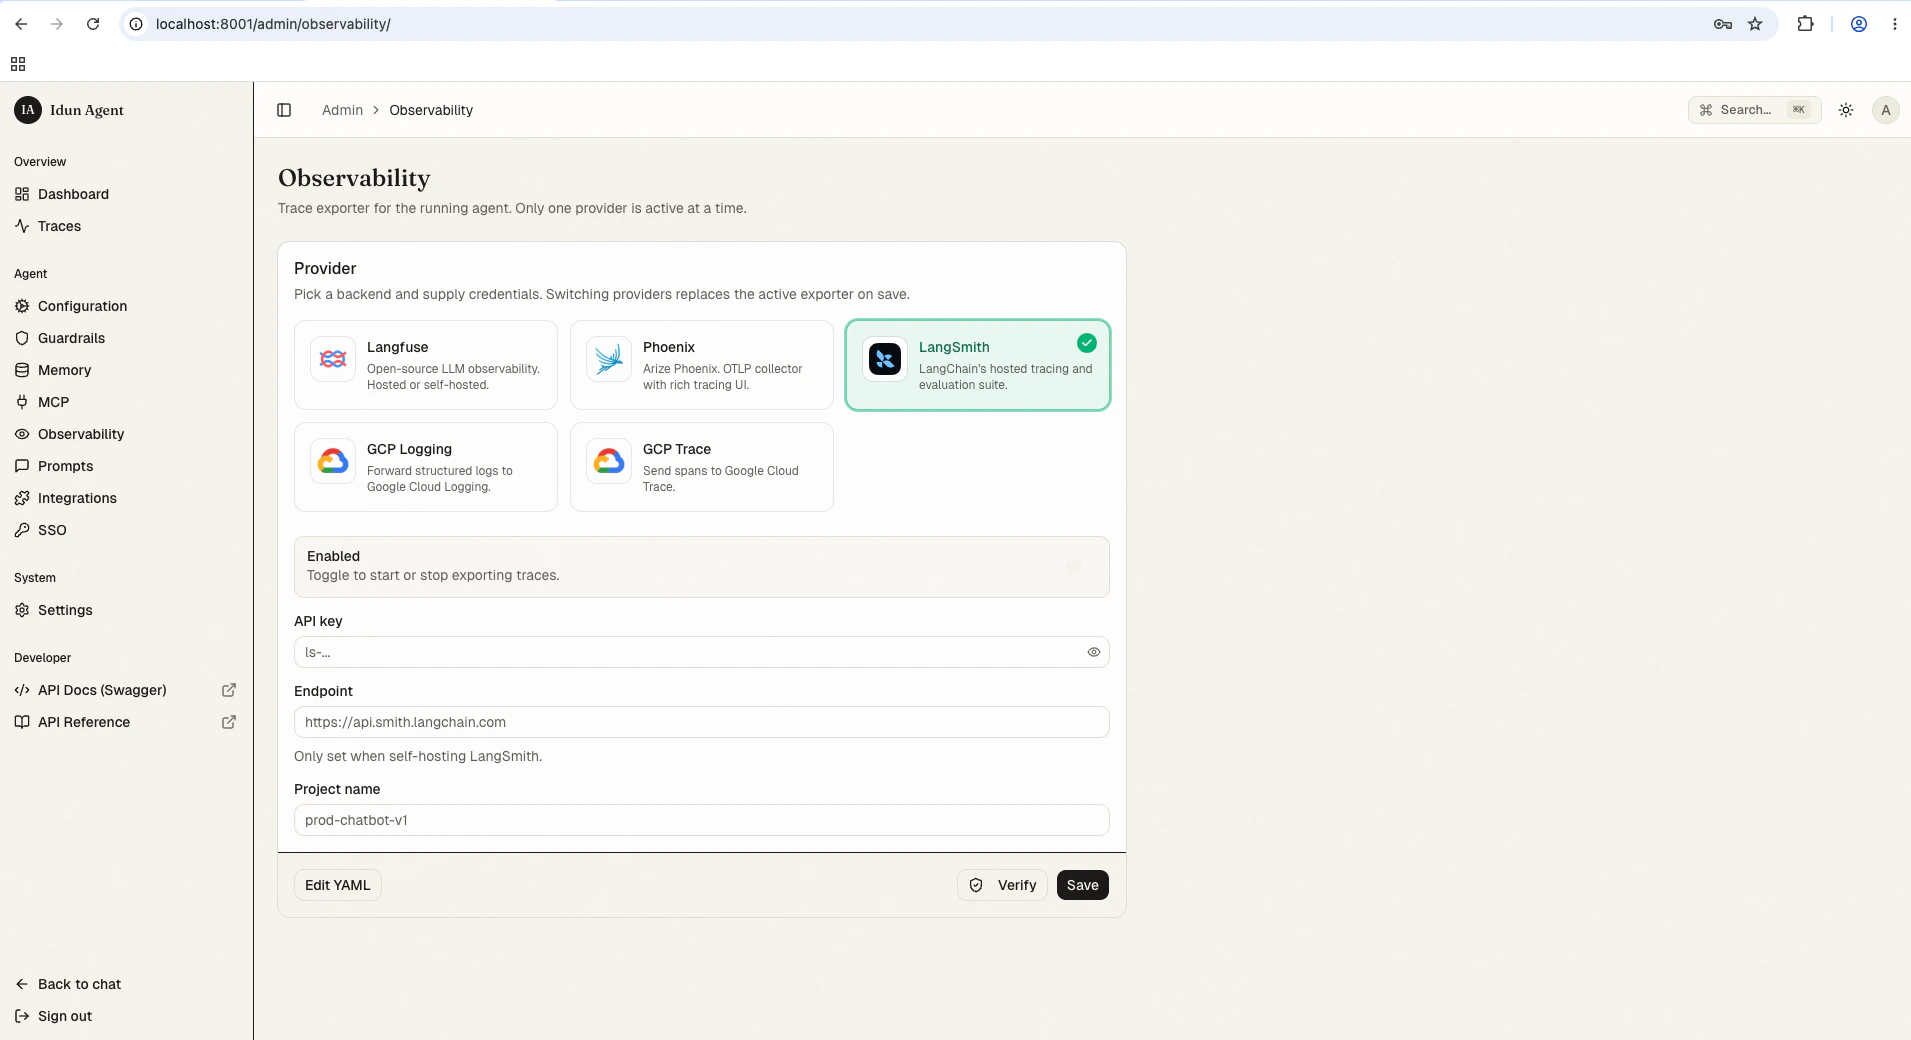Open the browser profile icon
1911x1040 pixels.
coord(1859,24)
